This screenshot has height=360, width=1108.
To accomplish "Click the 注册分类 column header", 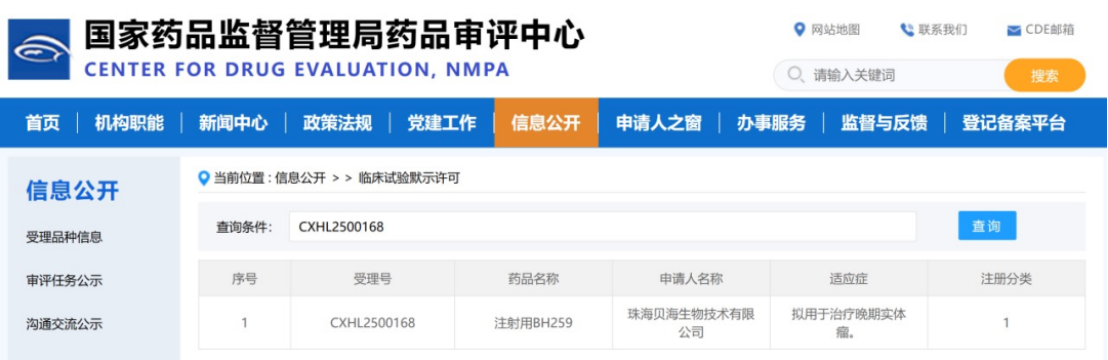I will [1006, 279].
